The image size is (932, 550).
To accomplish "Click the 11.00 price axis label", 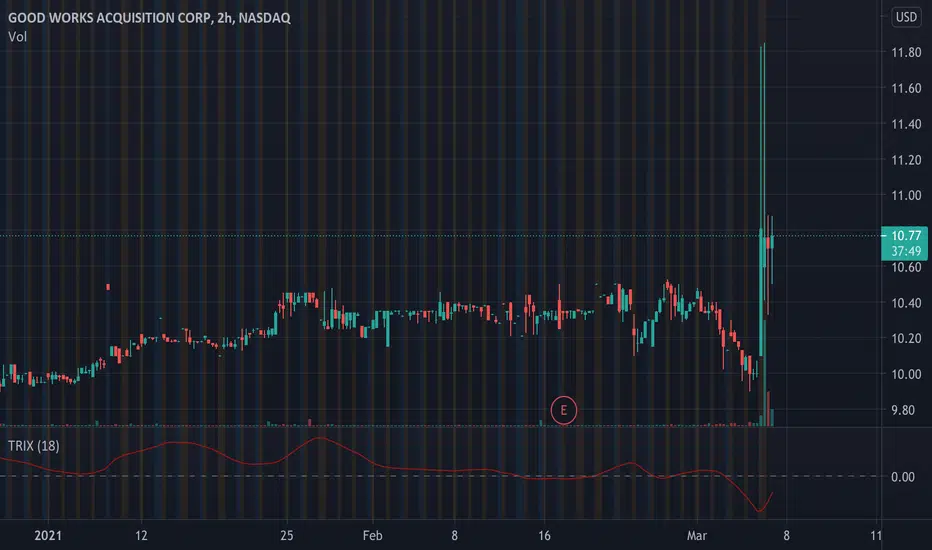I will (x=906, y=196).
